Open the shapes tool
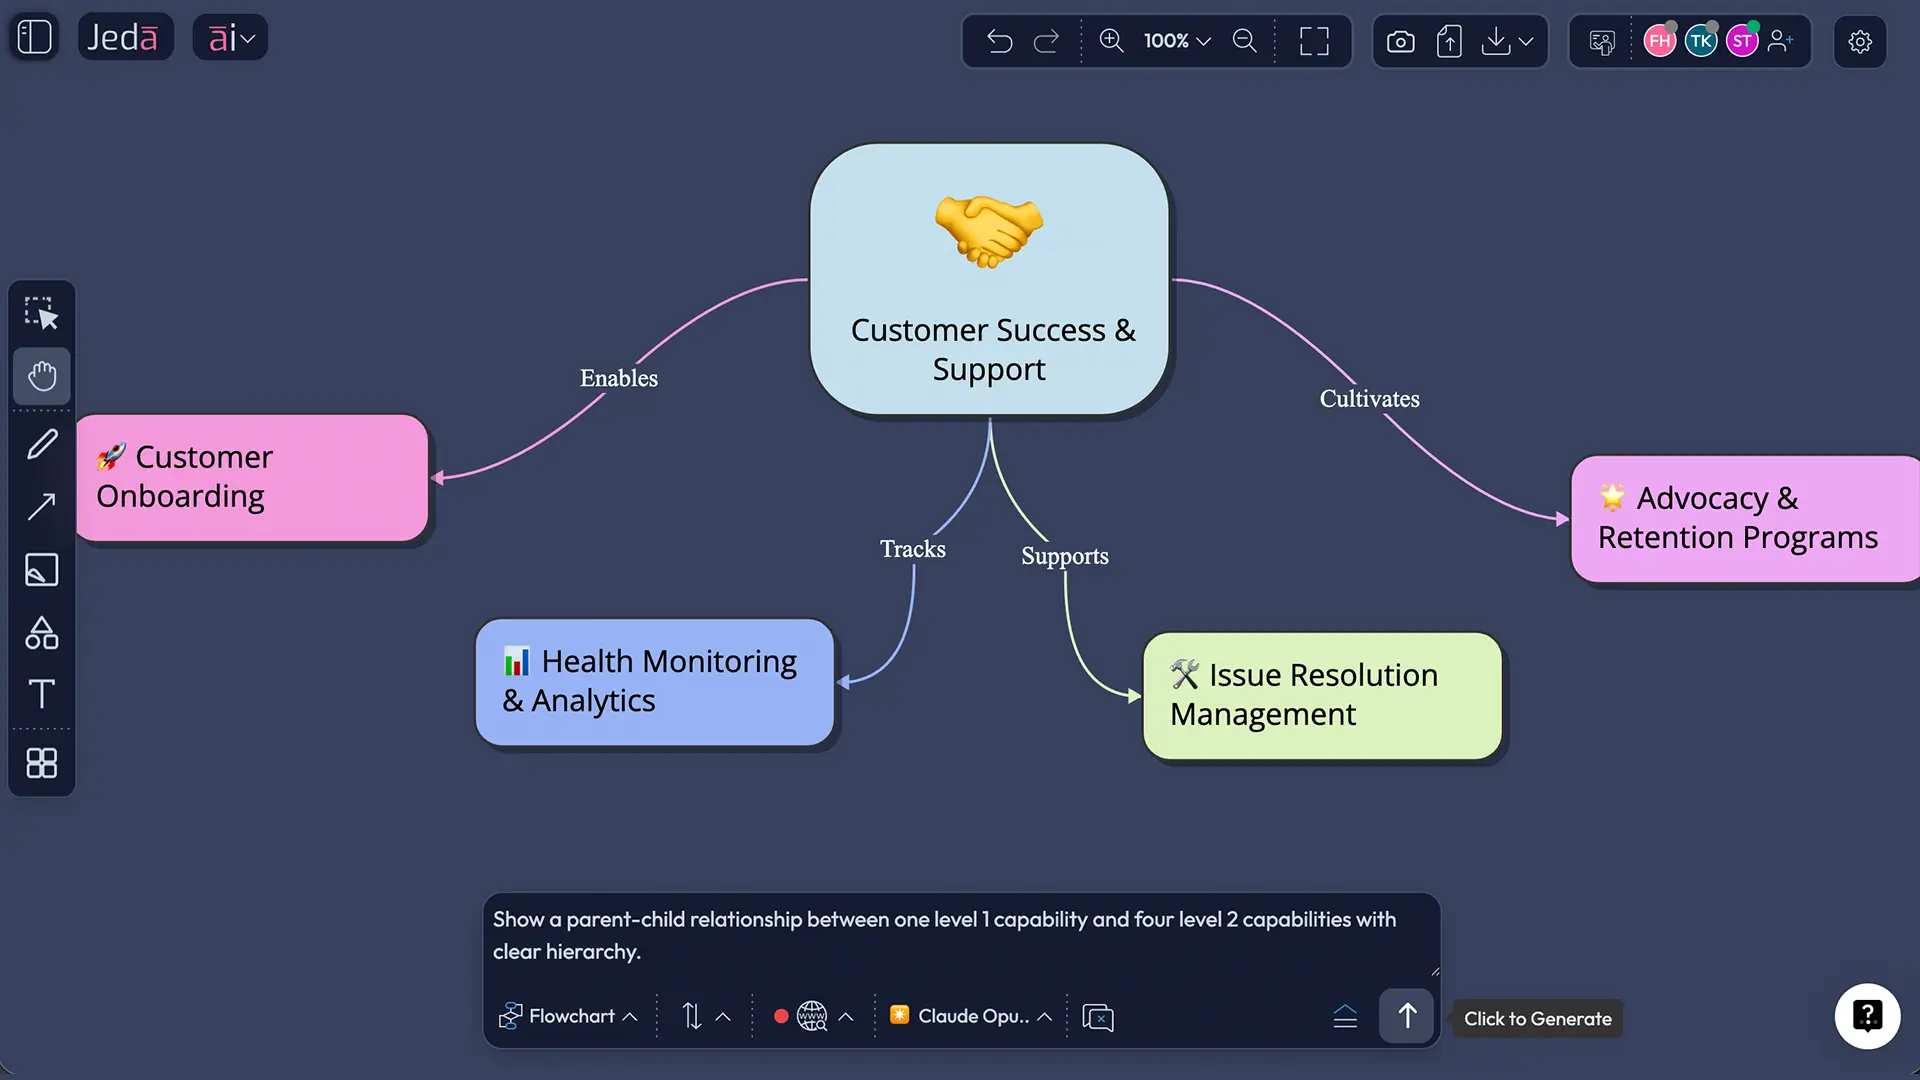Screen dimensions: 1920x1080 click(41, 633)
